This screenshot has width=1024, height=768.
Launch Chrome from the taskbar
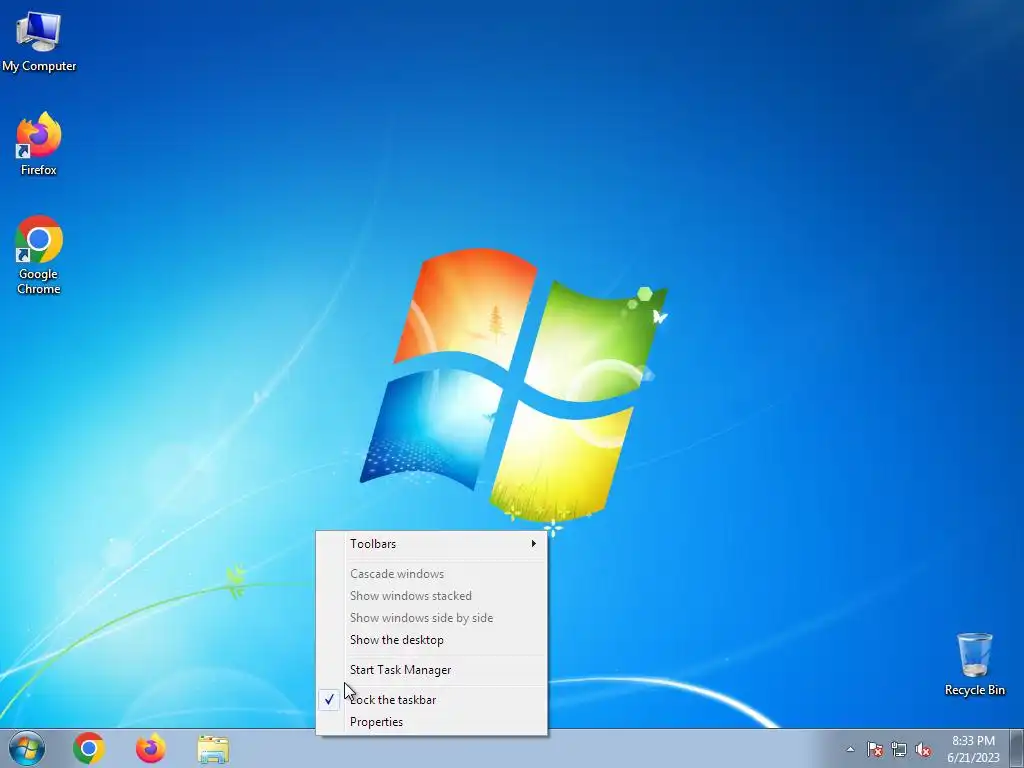89,748
